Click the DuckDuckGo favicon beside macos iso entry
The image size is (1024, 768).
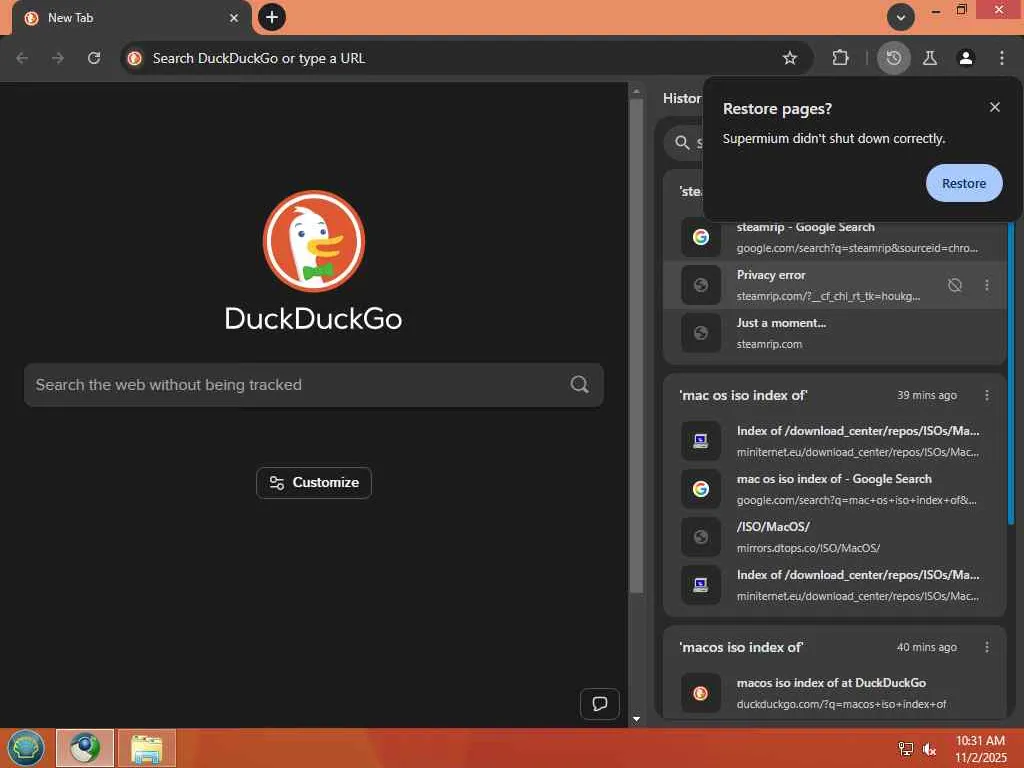[x=701, y=693]
